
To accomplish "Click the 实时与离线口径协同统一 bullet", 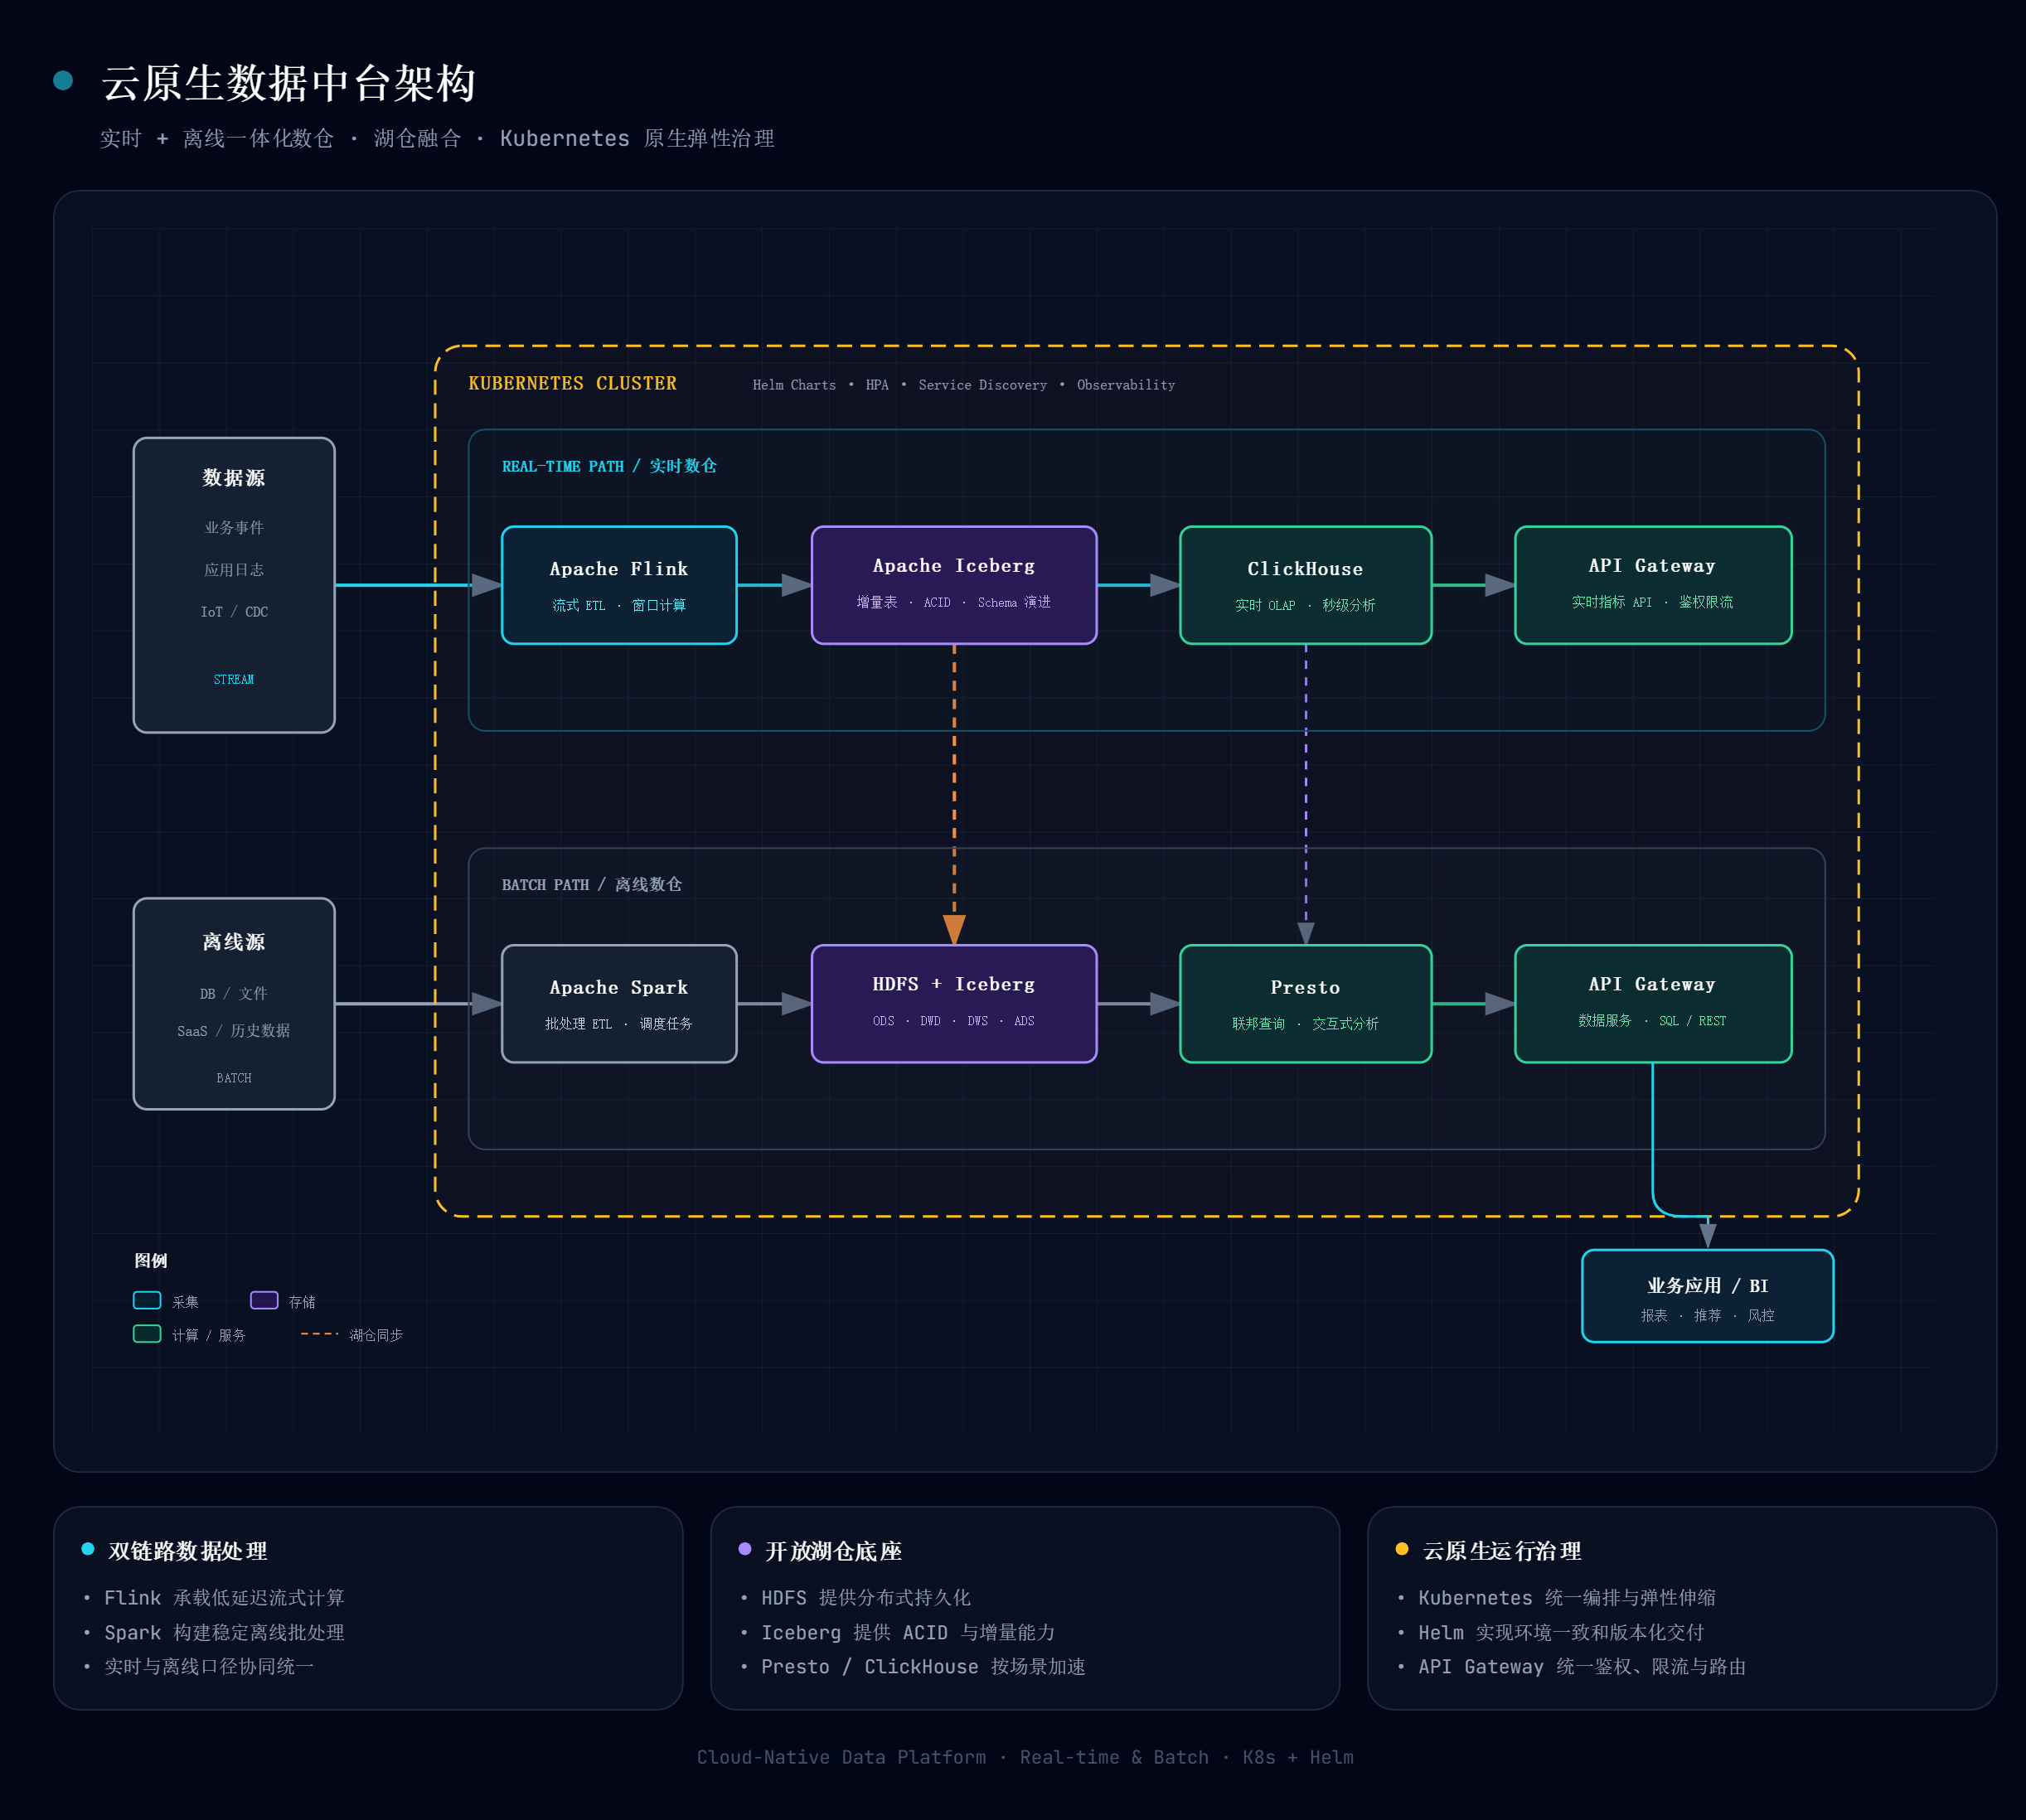I will [x=209, y=1666].
